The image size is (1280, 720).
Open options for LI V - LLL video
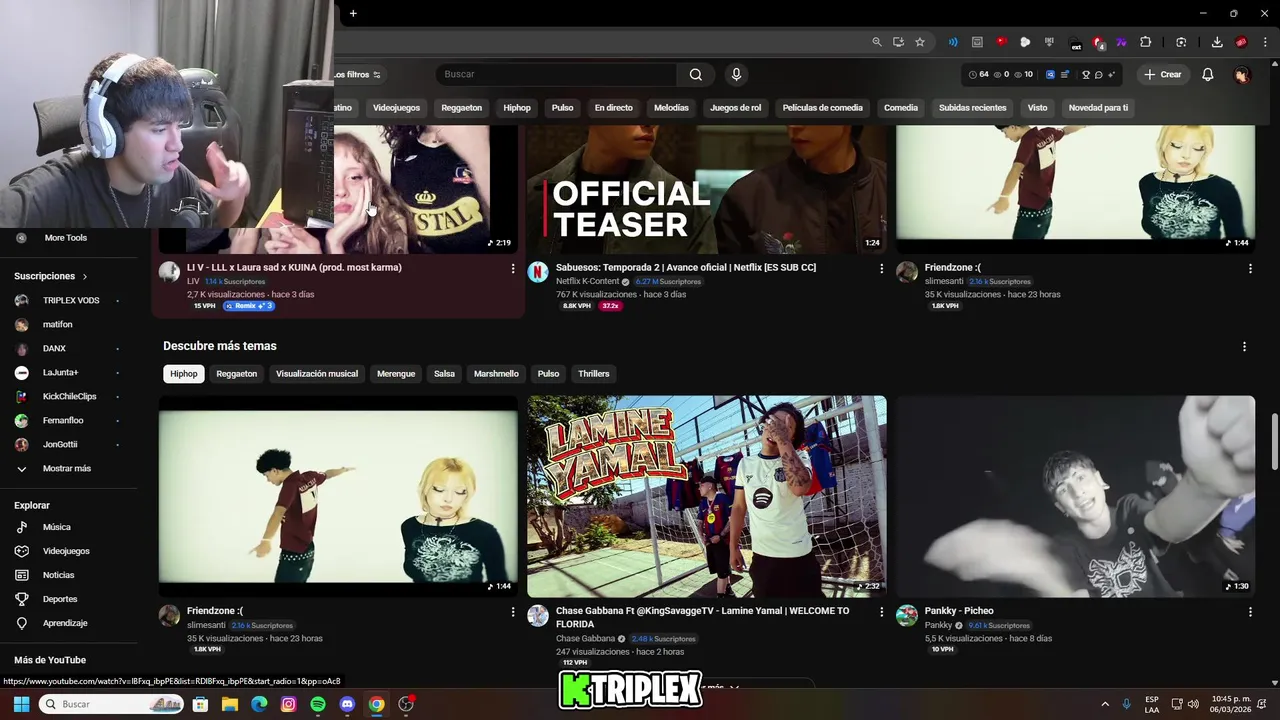513,268
